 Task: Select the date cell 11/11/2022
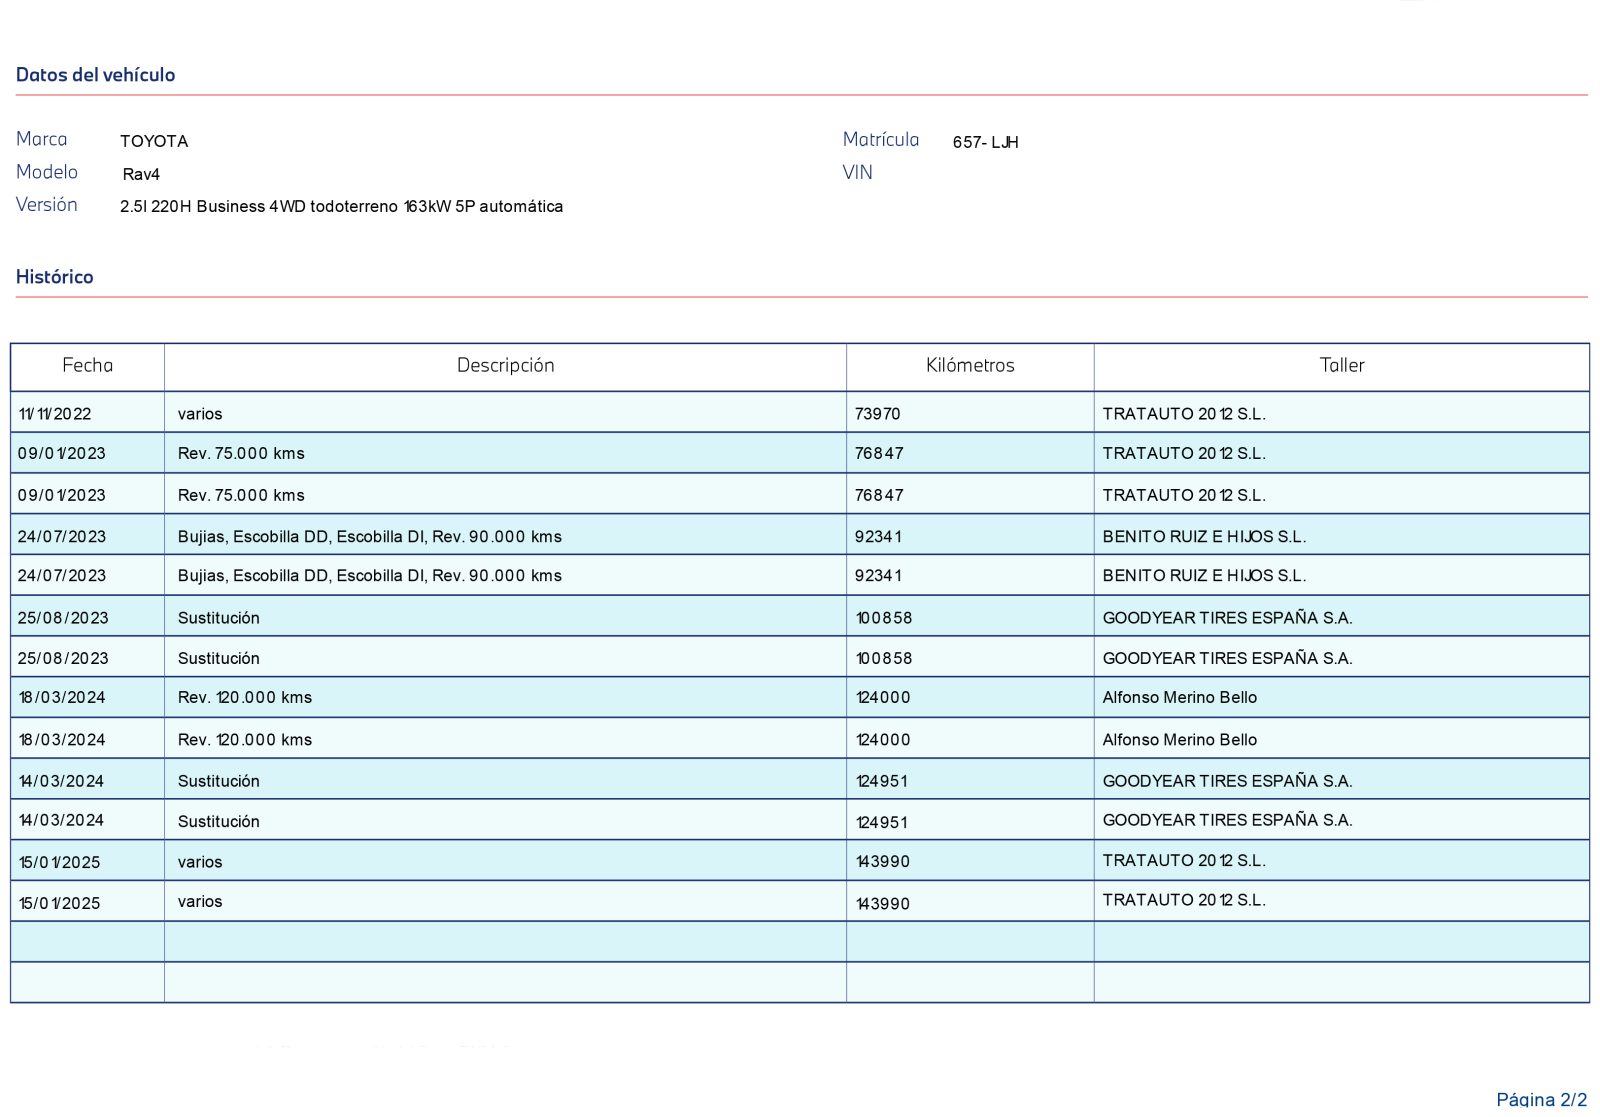coord(55,414)
